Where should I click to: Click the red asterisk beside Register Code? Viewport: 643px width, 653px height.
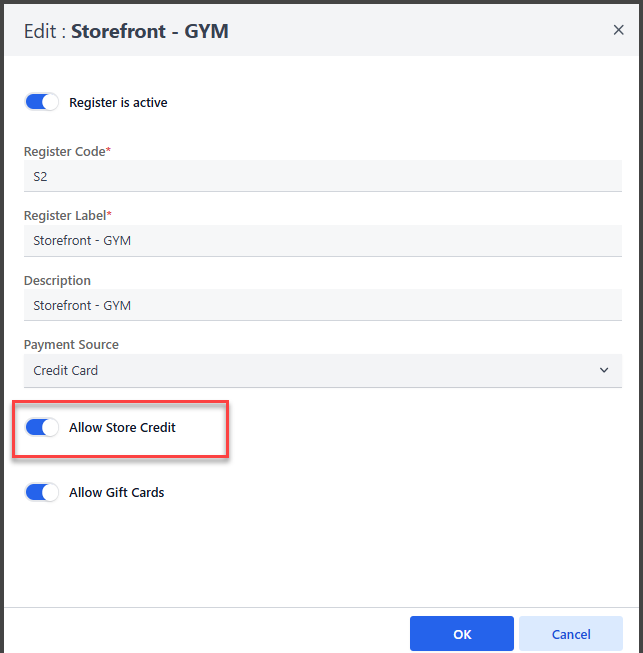(108, 150)
